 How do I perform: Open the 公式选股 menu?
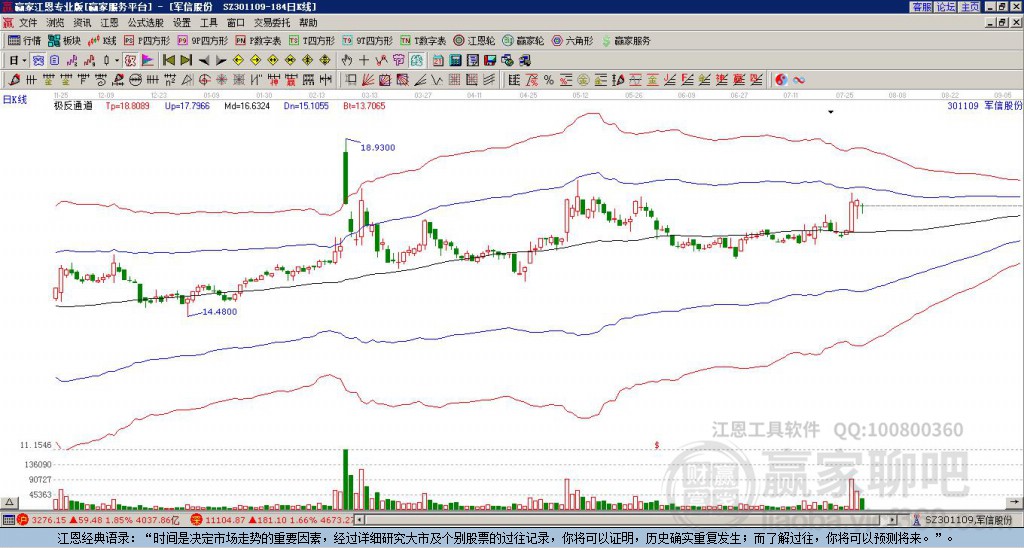pyautogui.click(x=146, y=23)
